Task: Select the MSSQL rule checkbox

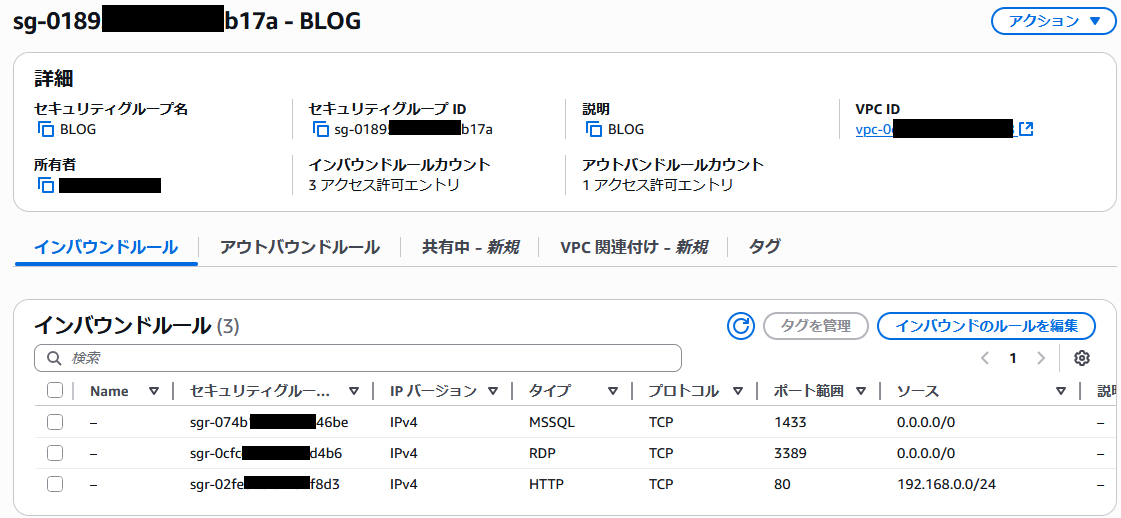Action: coord(55,422)
